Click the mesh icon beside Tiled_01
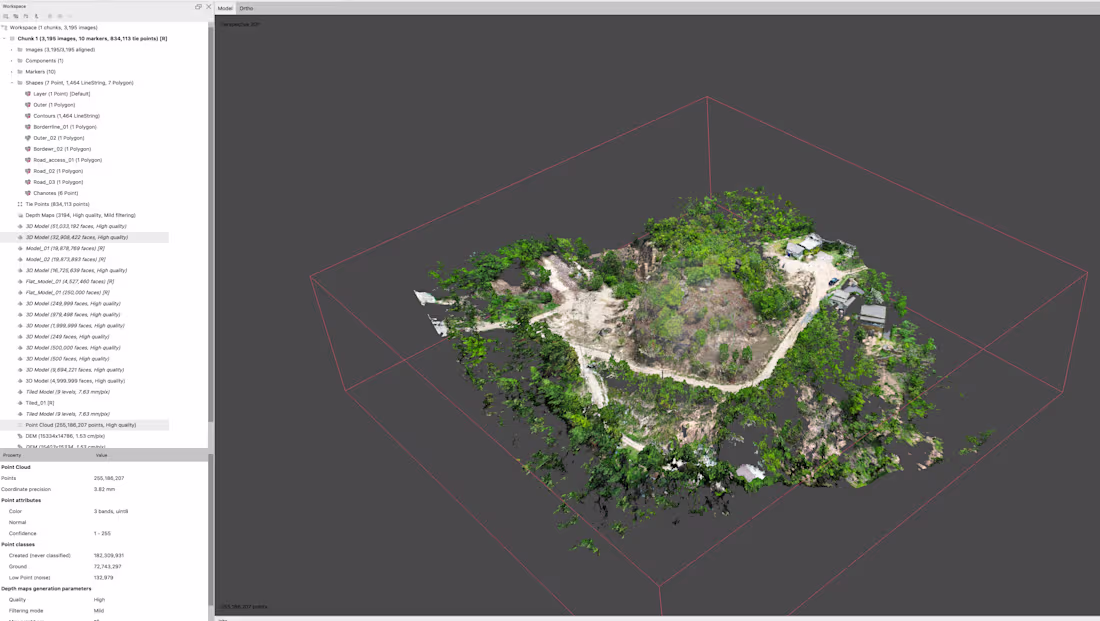This screenshot has height=621, width=1100. tap(20, 403)
